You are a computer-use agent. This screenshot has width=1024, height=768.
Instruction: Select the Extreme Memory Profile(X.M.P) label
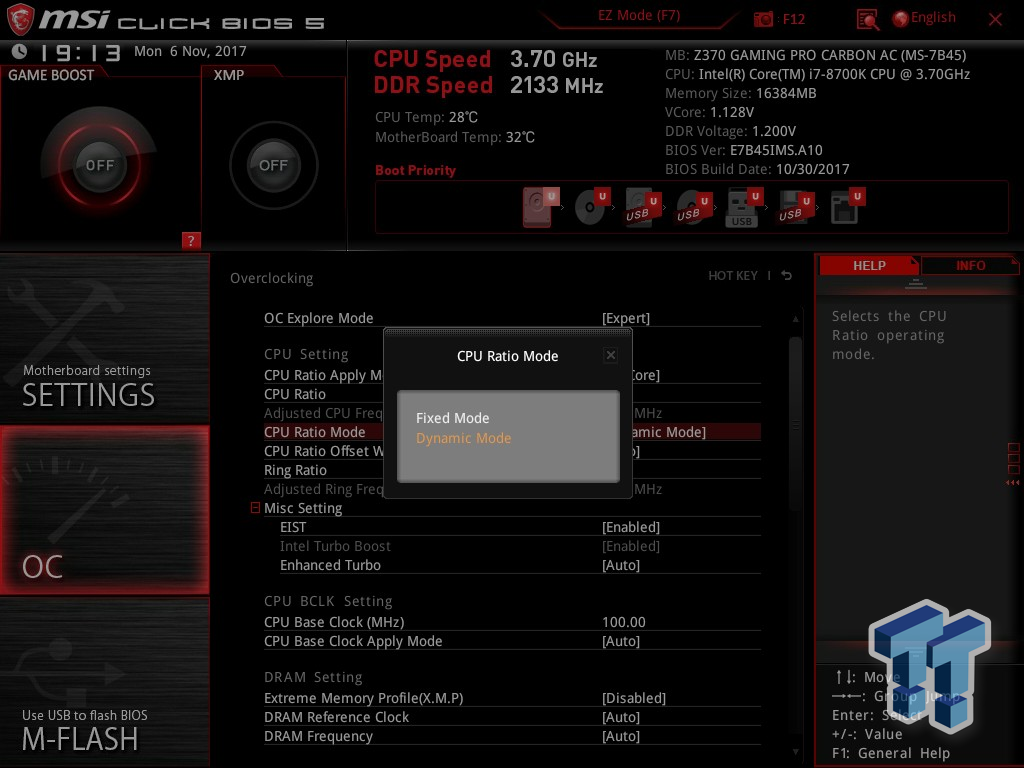point(363,698)
